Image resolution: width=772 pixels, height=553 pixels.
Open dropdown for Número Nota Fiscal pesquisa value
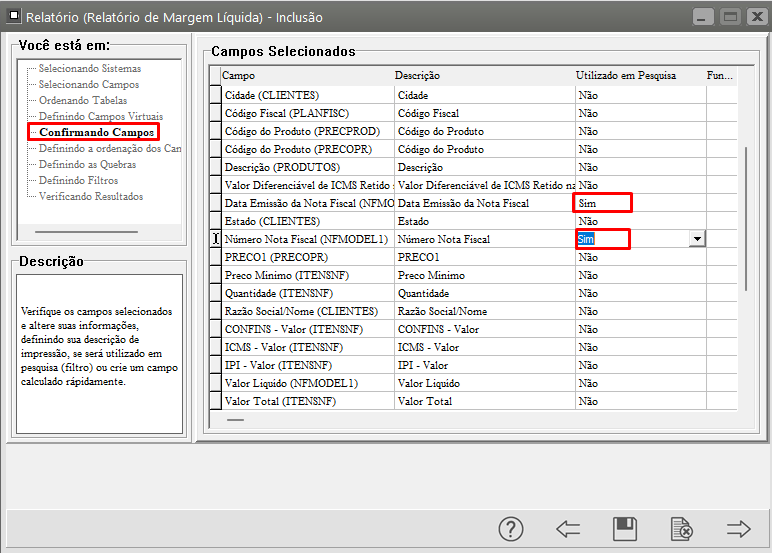pos(697,239)
